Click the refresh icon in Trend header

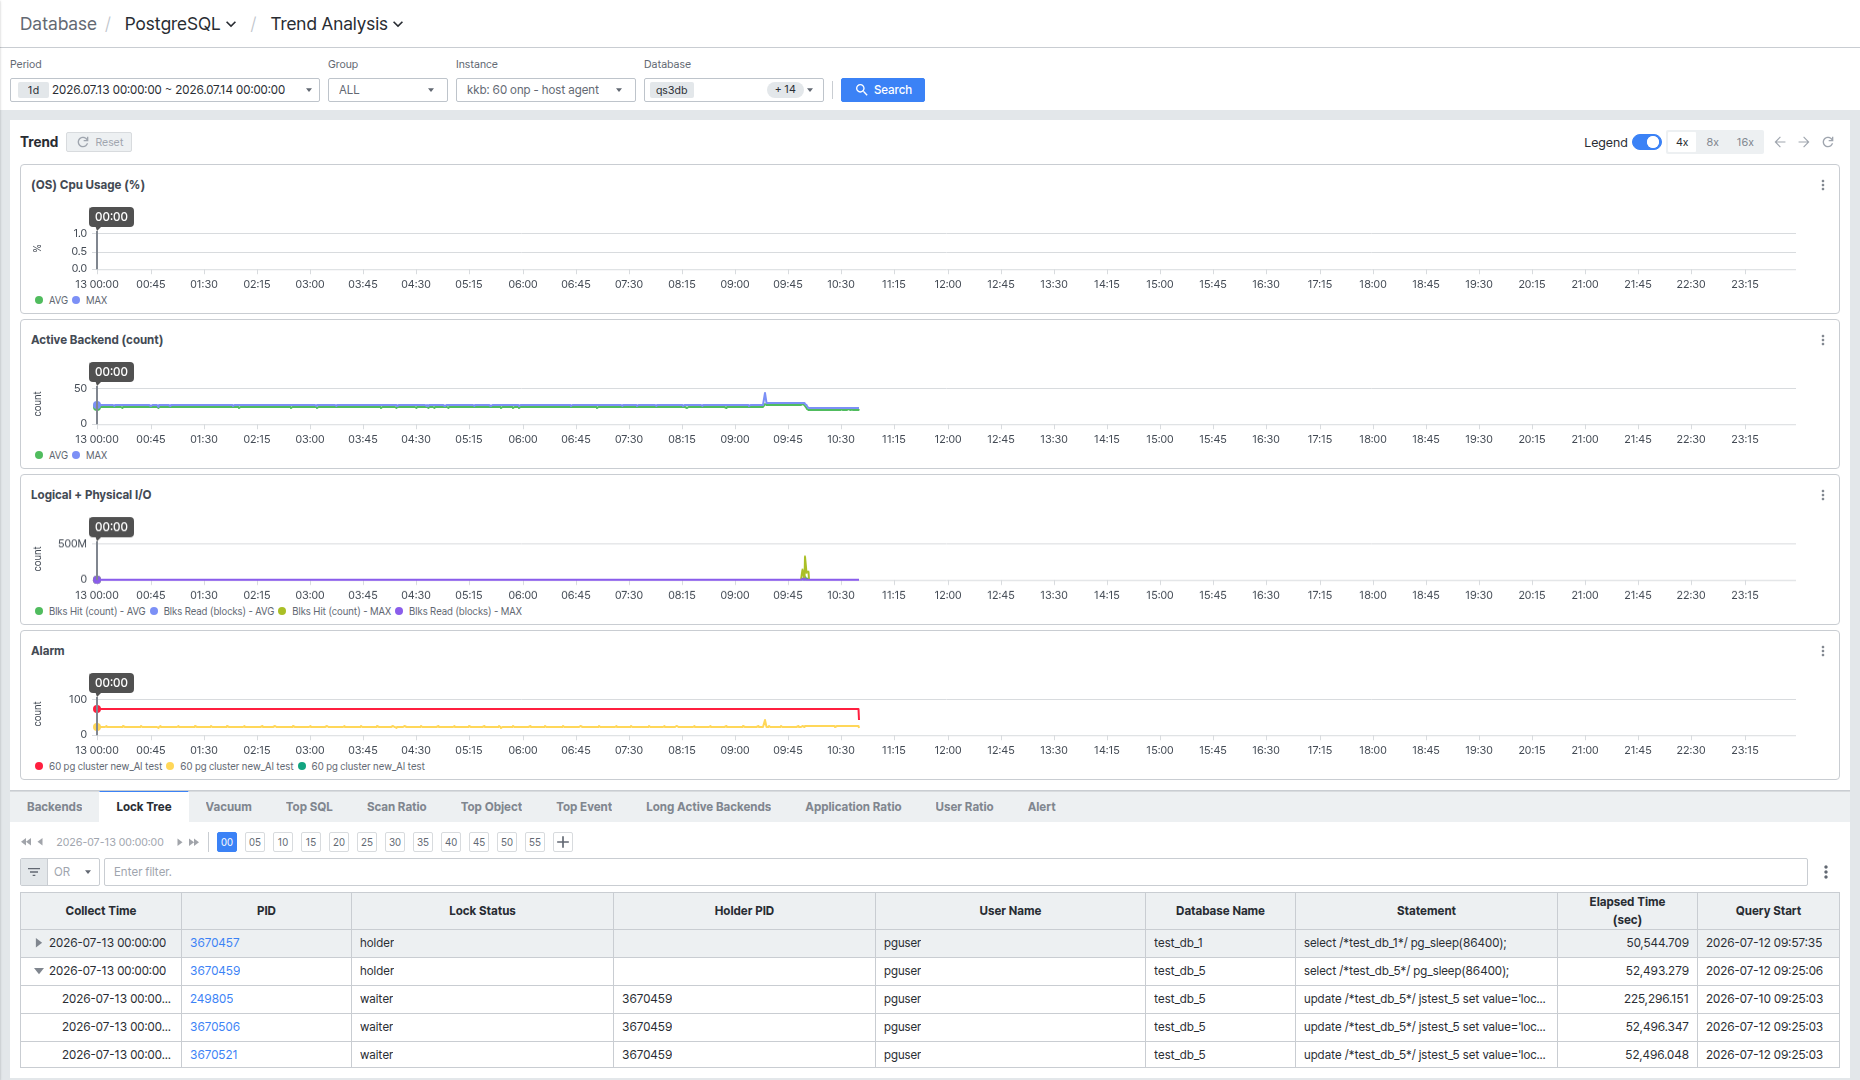pyautogui.click(x=1828, y=142)
